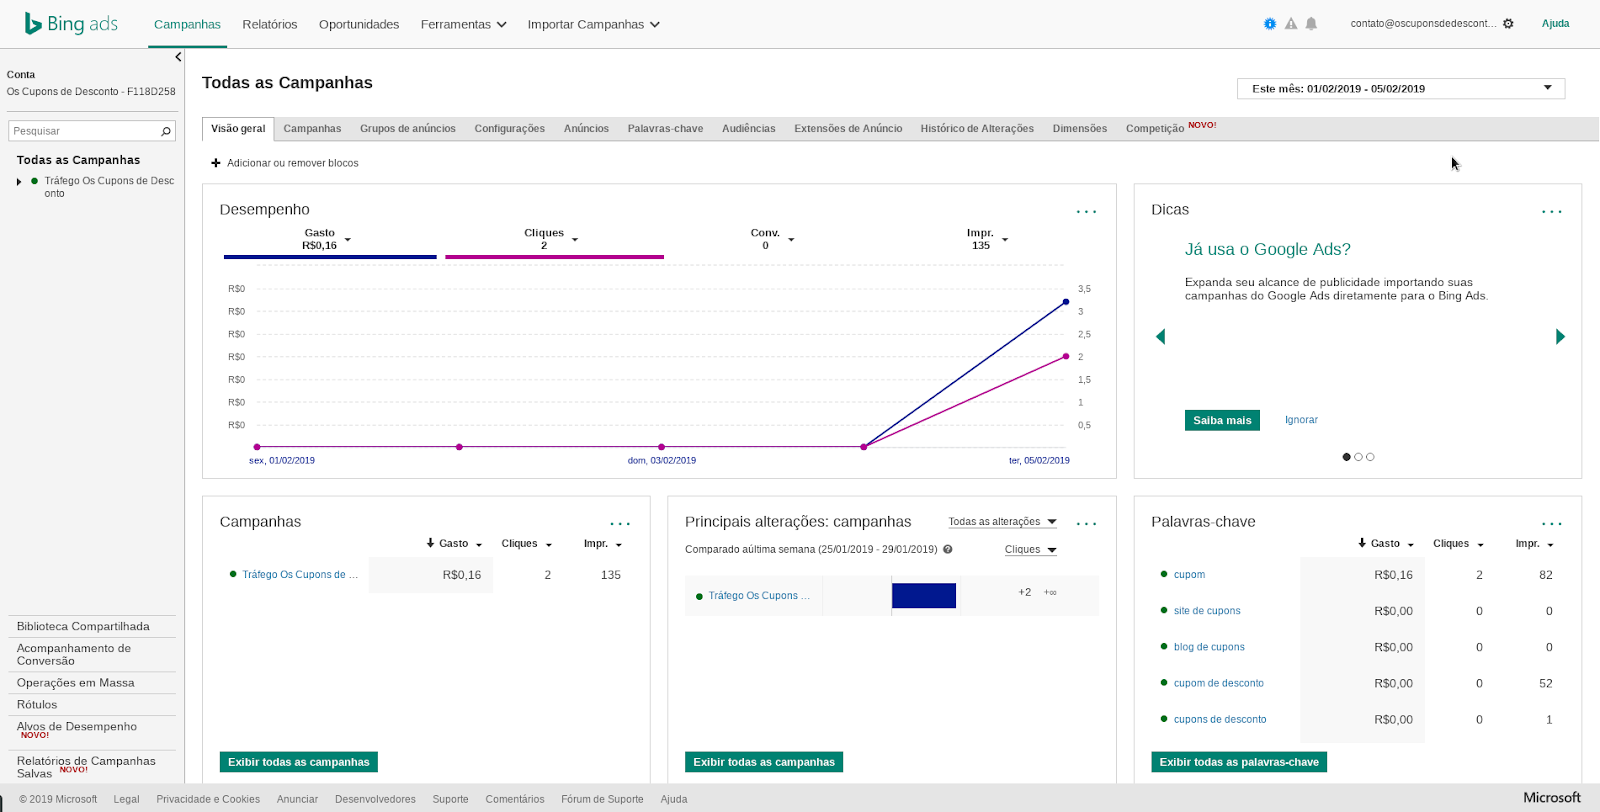Go to previous tip with left arrow
Viewport: 1600px width, 812px height.
(x=1161, y=337)
